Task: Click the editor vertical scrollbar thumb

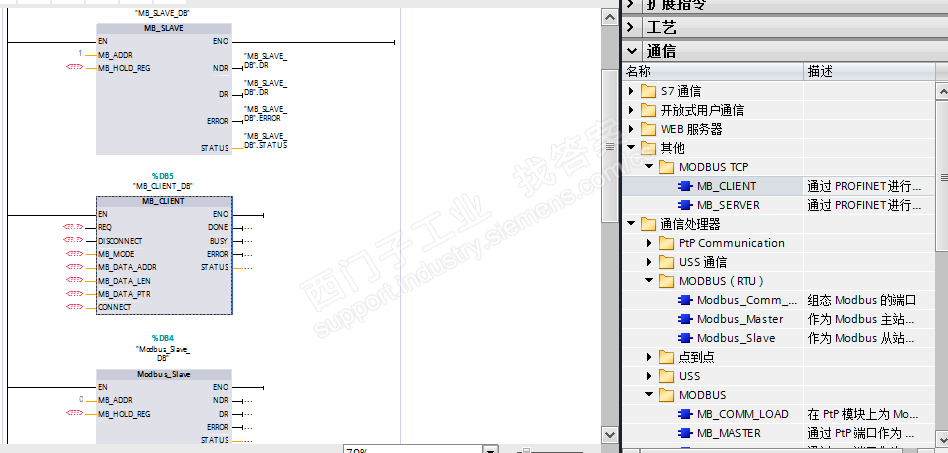Action: (x=610, y=146)
